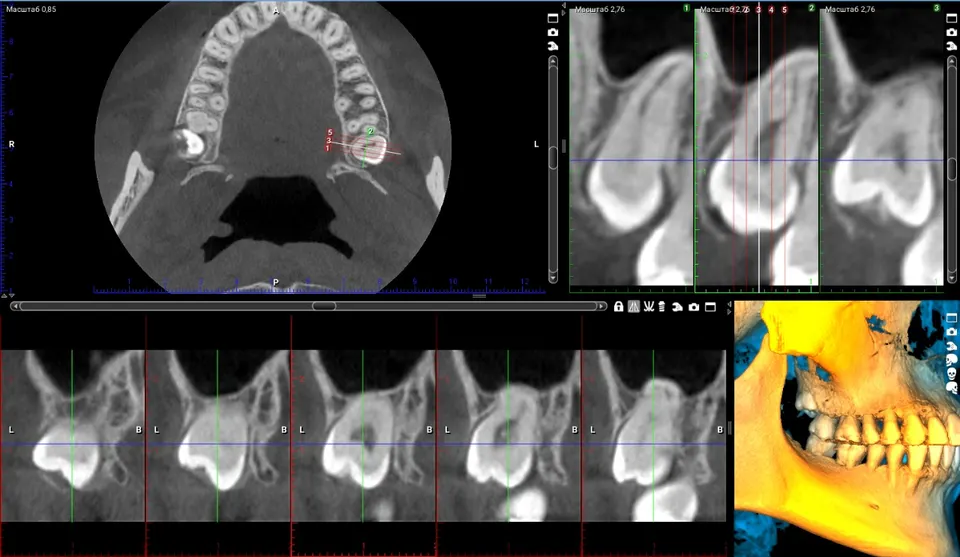This screenshot has height=557, width=960.
Task: Click the green marker 2 on the axial image
Action: click(x=370, y=131)
